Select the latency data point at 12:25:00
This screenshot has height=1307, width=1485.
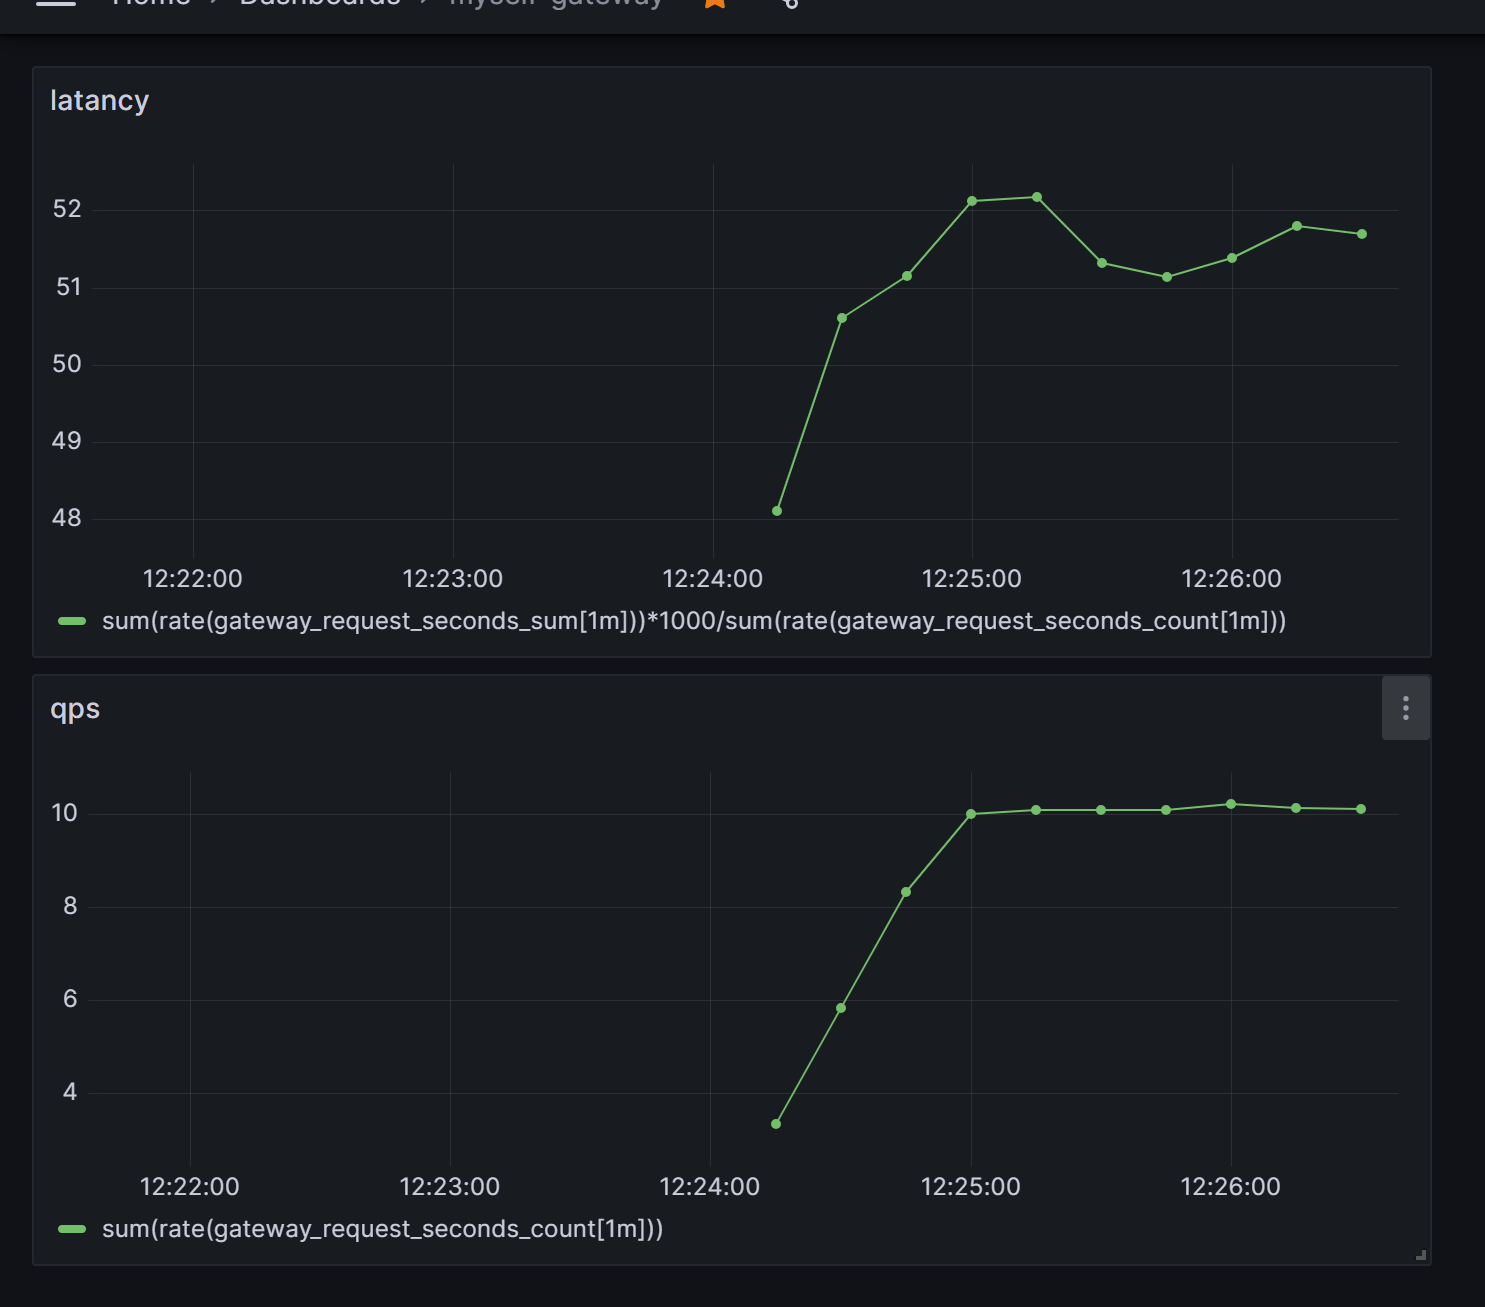coord(972,201)
